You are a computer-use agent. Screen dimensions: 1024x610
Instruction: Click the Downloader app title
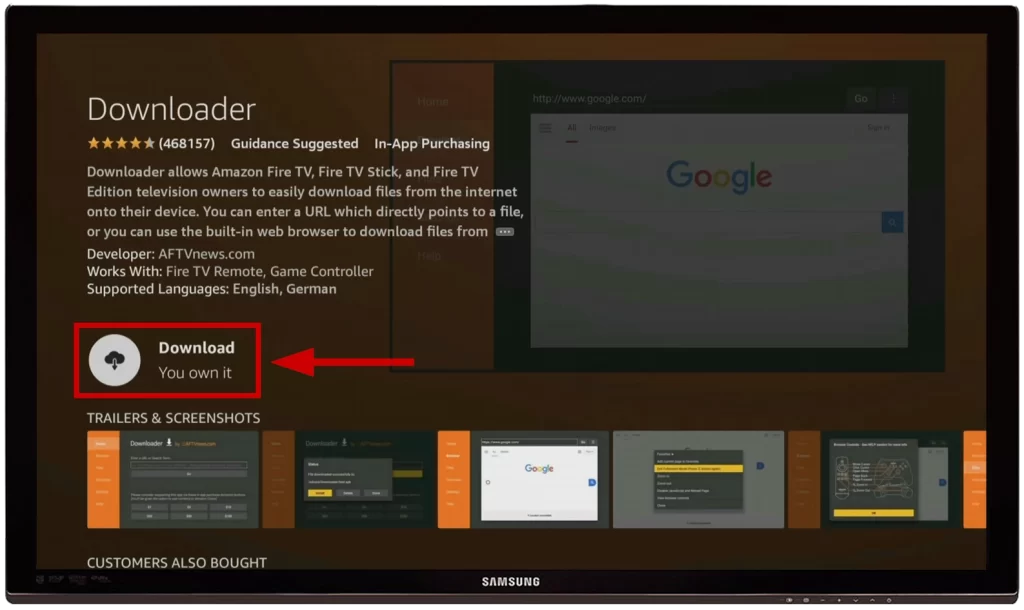pyautogui.click(x=171, y=108)
